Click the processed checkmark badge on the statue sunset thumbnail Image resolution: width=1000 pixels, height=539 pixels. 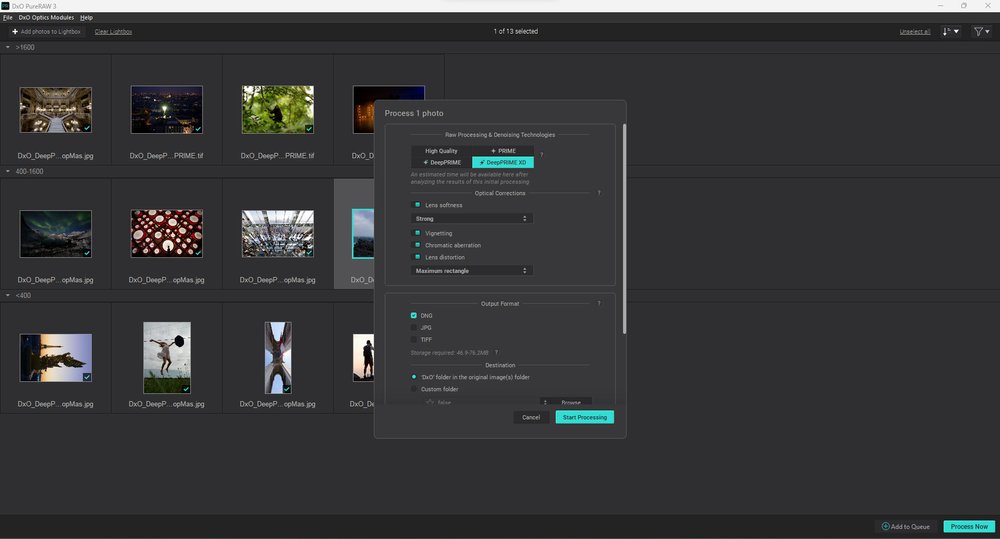(87, 376)
